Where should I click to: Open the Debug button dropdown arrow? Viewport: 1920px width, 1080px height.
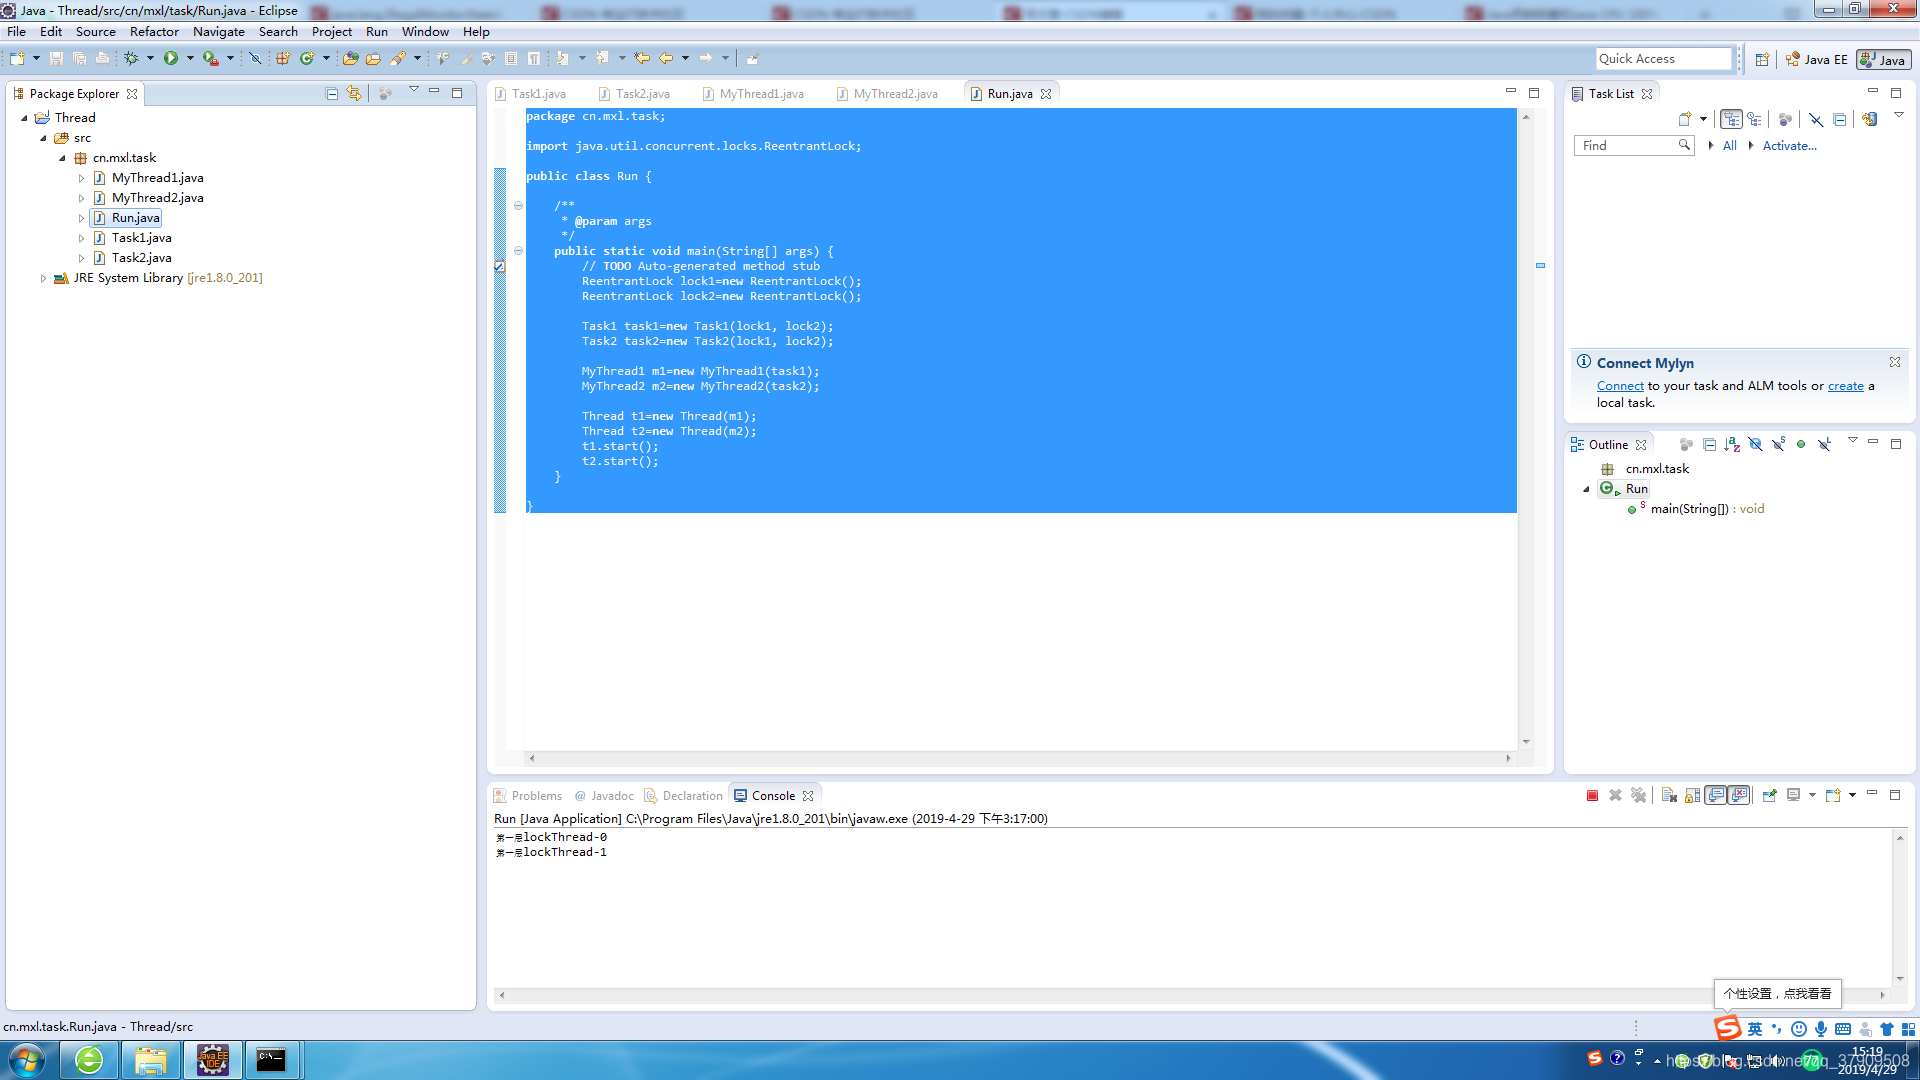(x=150, y=59)
